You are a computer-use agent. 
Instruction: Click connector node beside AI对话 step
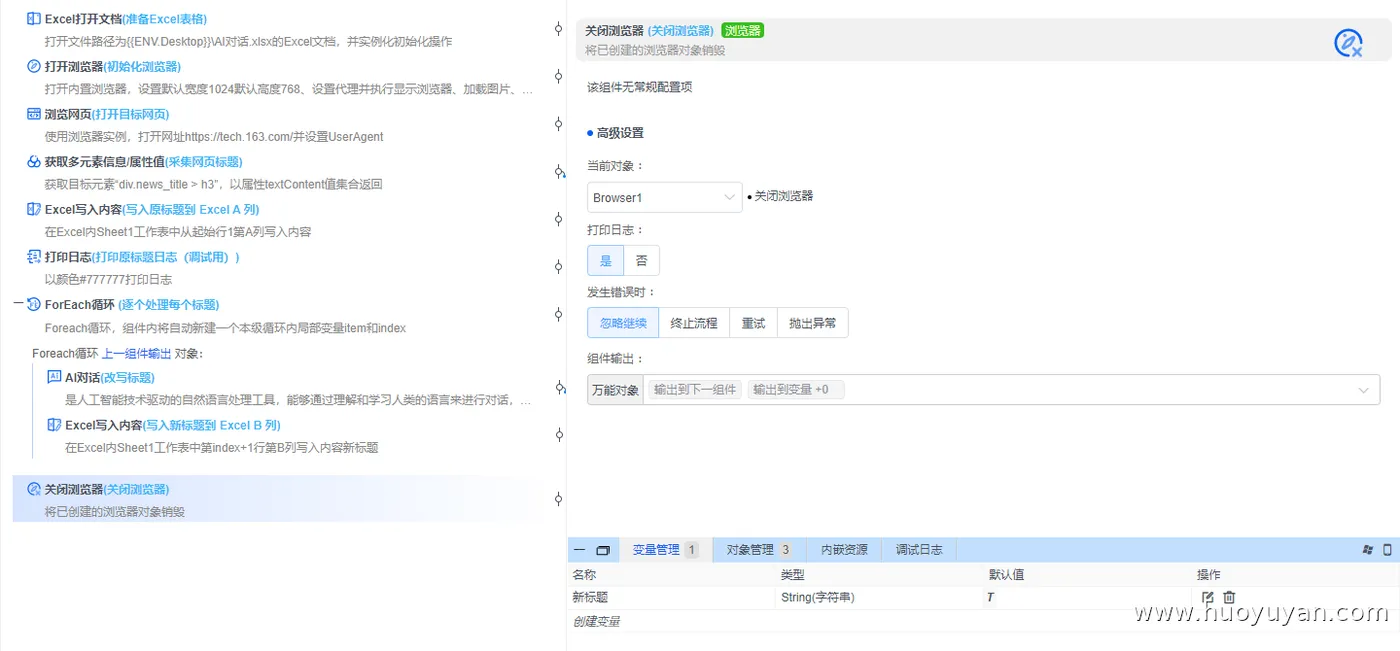[x=559, y=387]
